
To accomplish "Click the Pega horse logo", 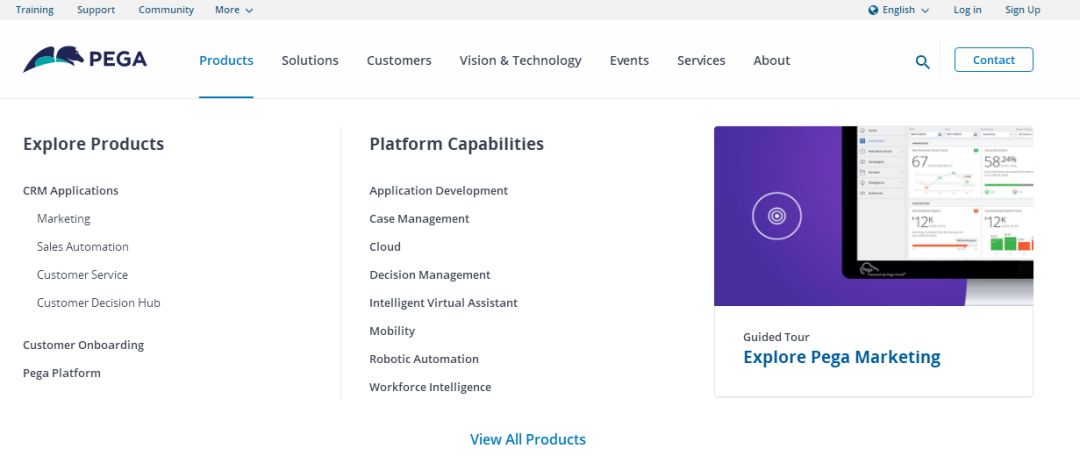I will click(52, 59).
